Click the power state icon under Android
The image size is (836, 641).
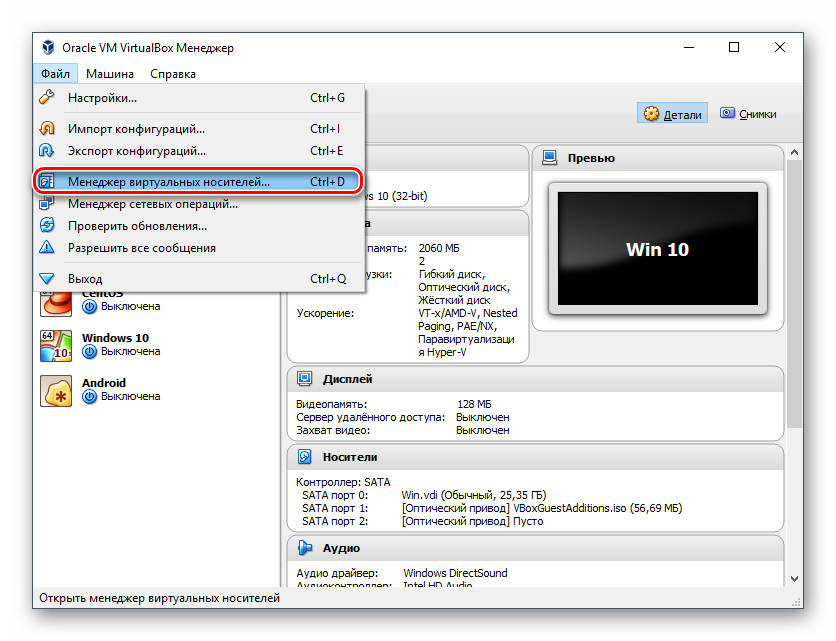tap(90, 397)
